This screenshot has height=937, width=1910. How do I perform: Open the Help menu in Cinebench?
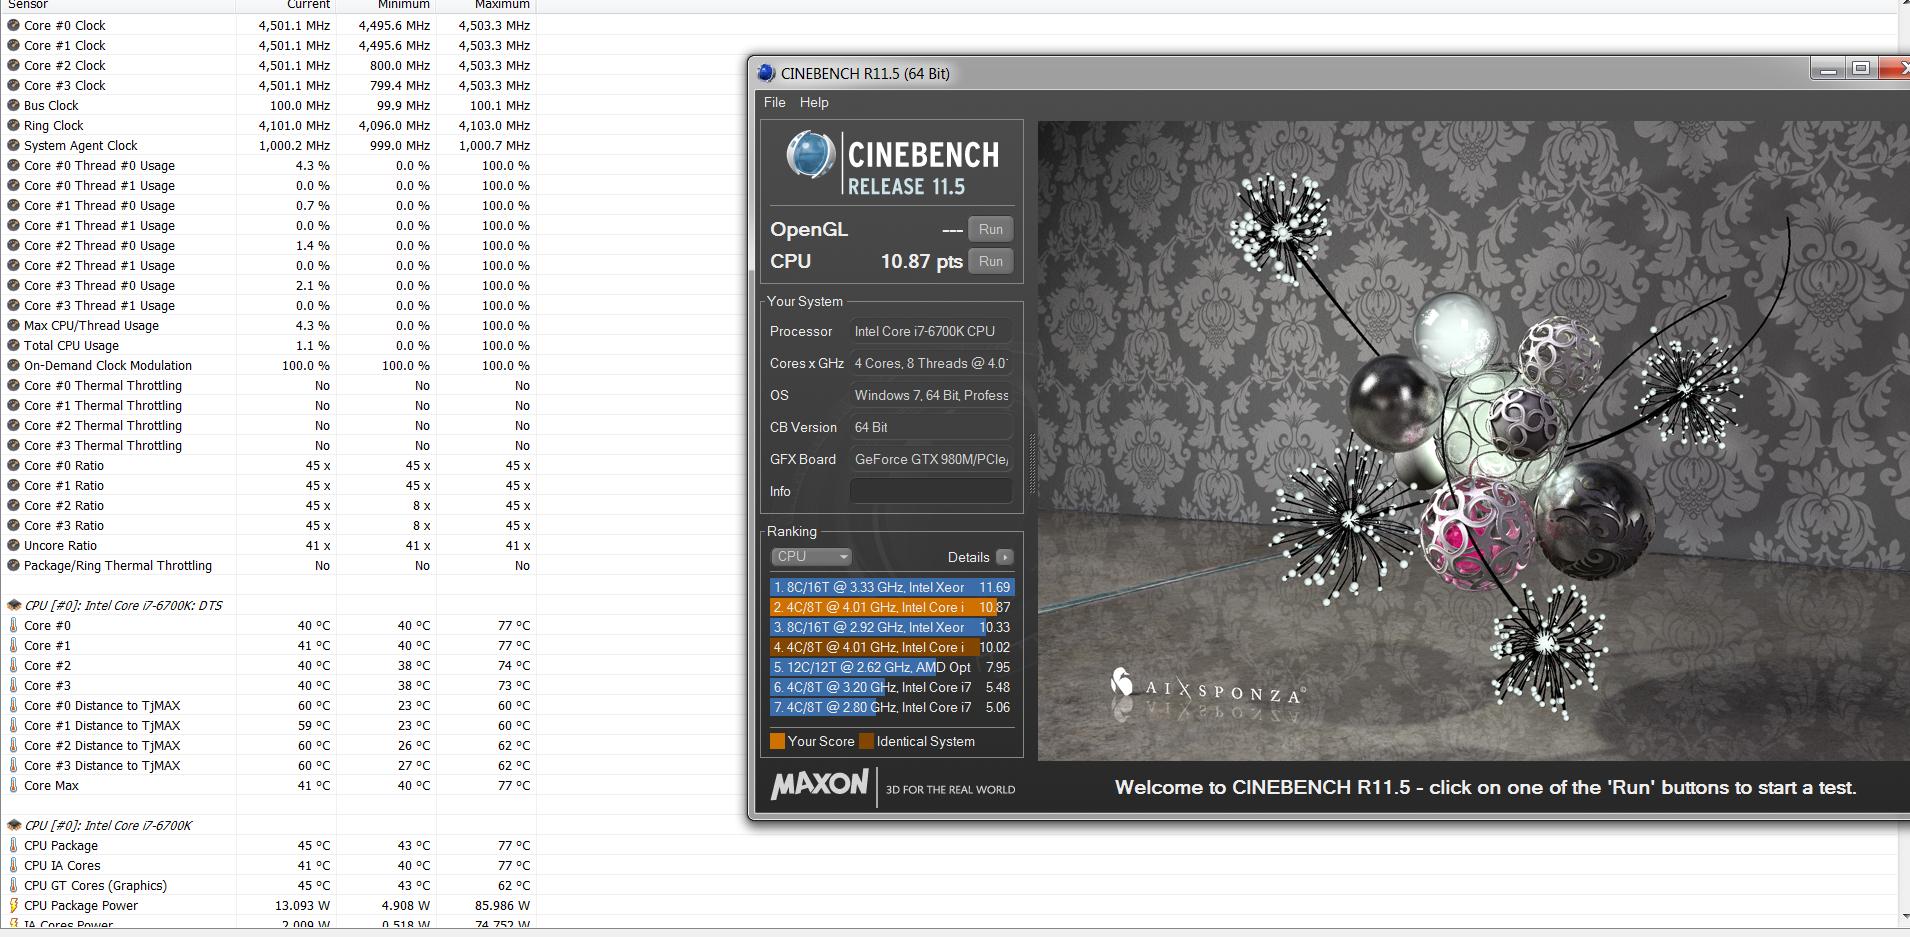click(814, 102)
